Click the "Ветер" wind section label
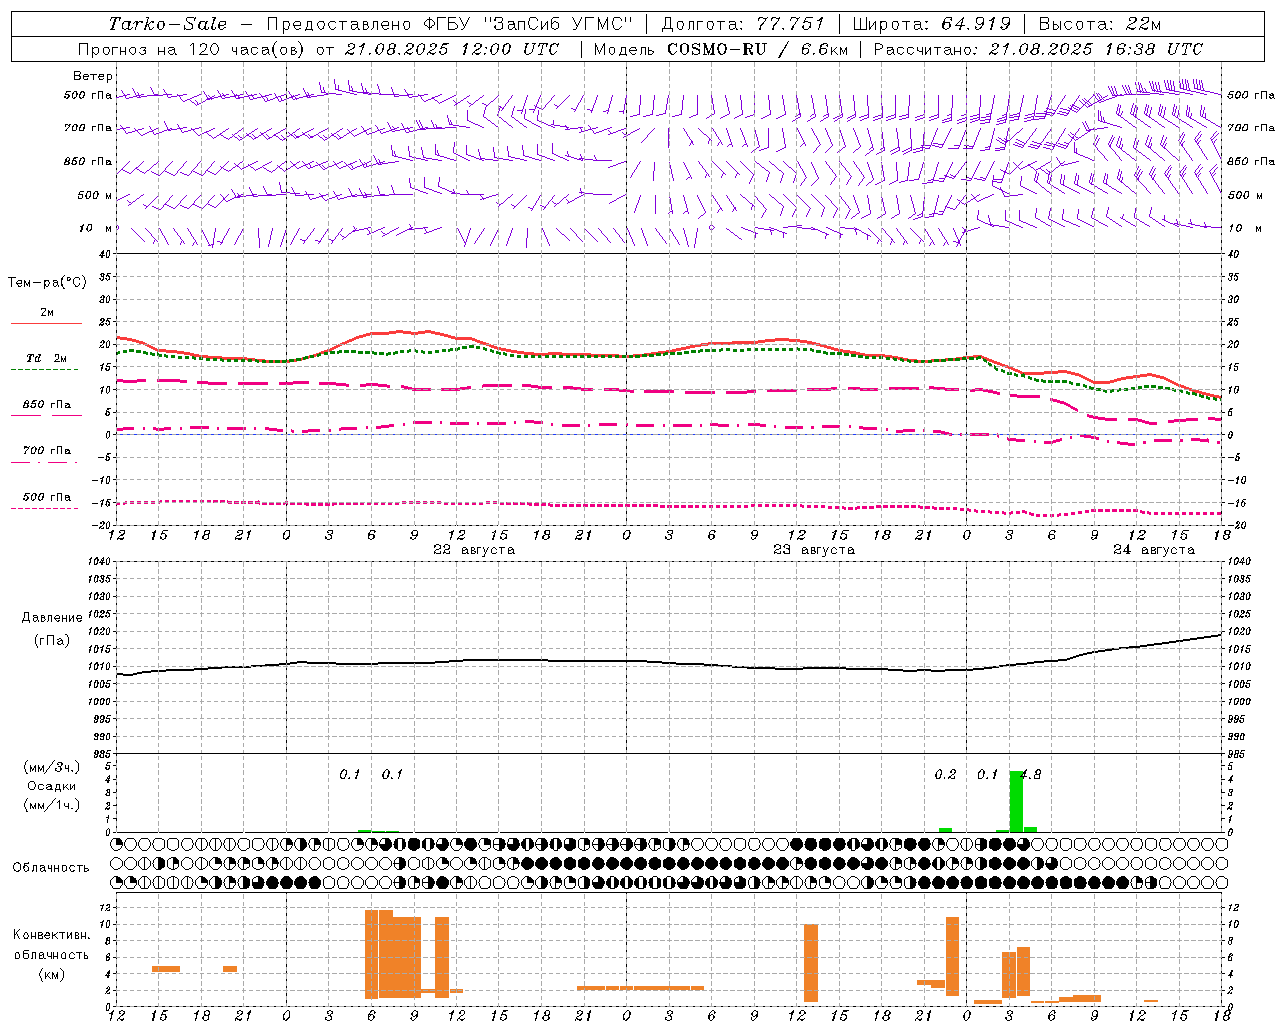This screenshot has height=1024, width=1280. tap(93, 76)
